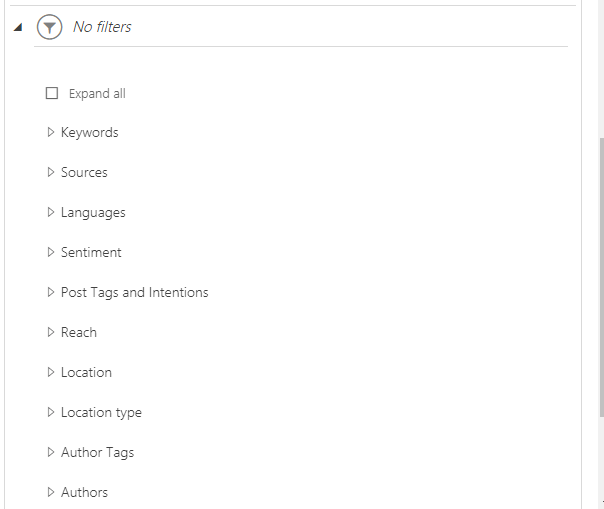Expand the Location type arrow
The height and width of the screenshot is (509, 604).
tap(50, 412)
